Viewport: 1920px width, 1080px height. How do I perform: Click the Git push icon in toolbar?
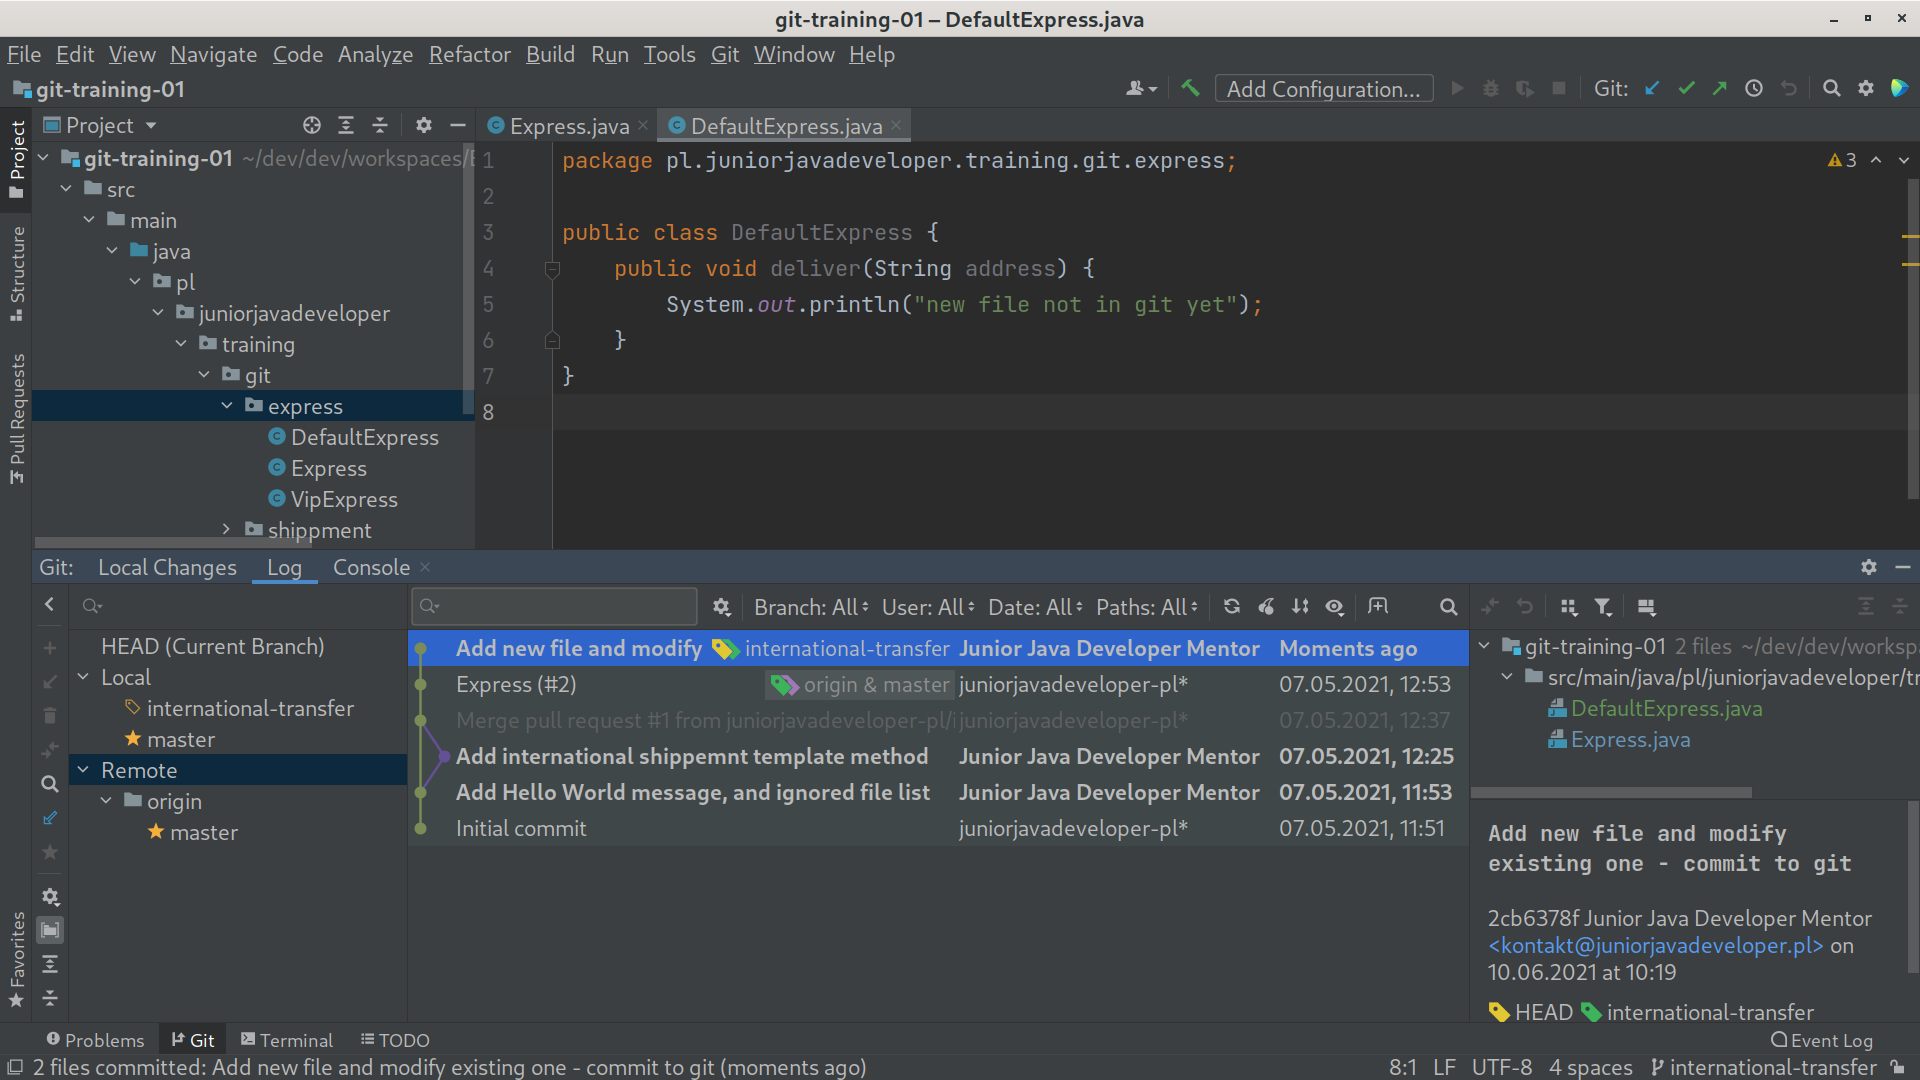tap(1717, 90)
